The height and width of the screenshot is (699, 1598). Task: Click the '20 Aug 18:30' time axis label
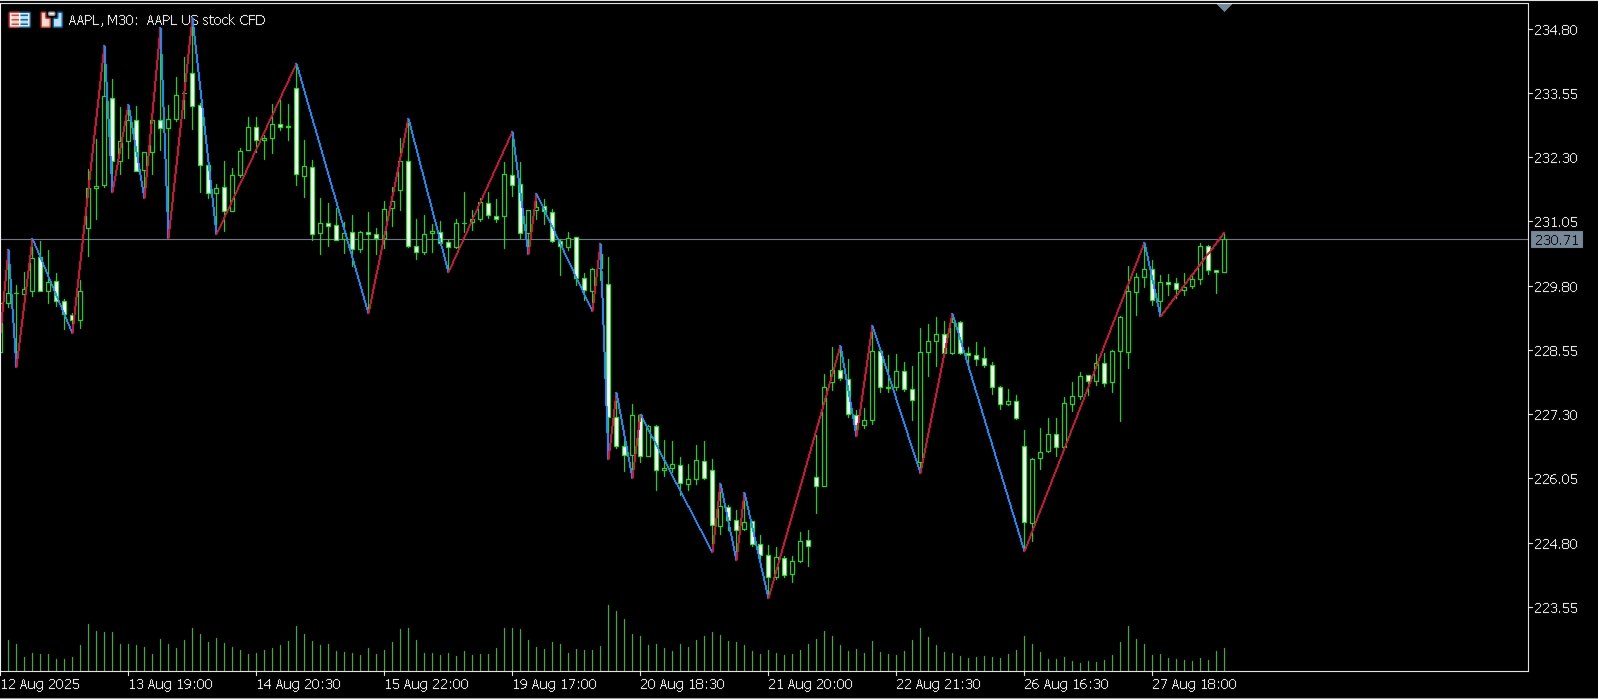click(x=682, y=684)
